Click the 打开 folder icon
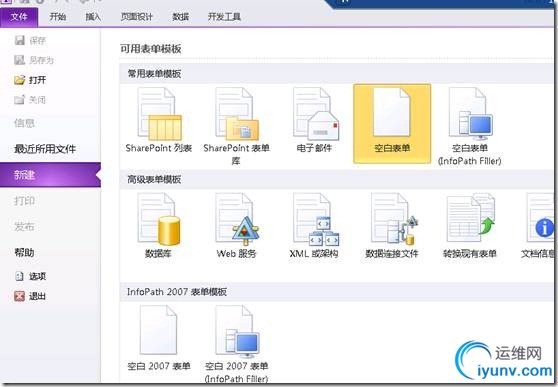 click(20, 80)
